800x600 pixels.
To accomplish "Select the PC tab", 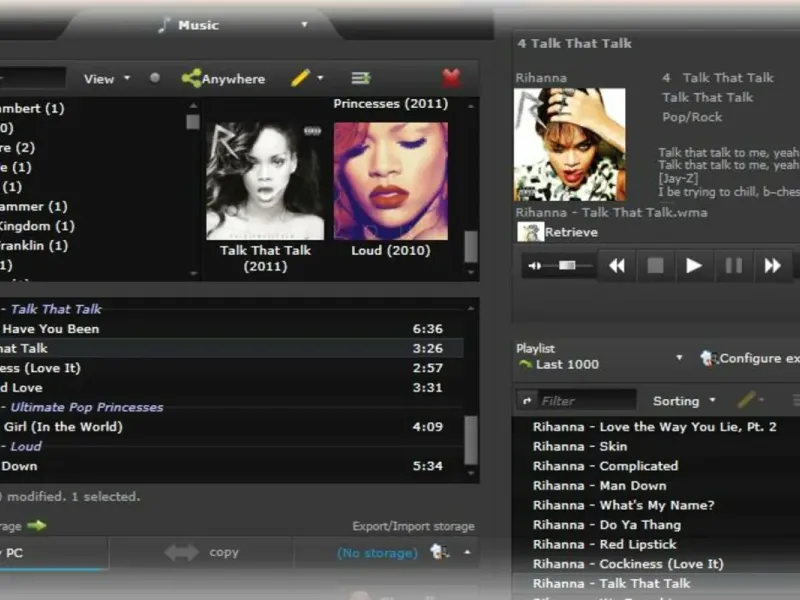I will click(x=54, y=553).
